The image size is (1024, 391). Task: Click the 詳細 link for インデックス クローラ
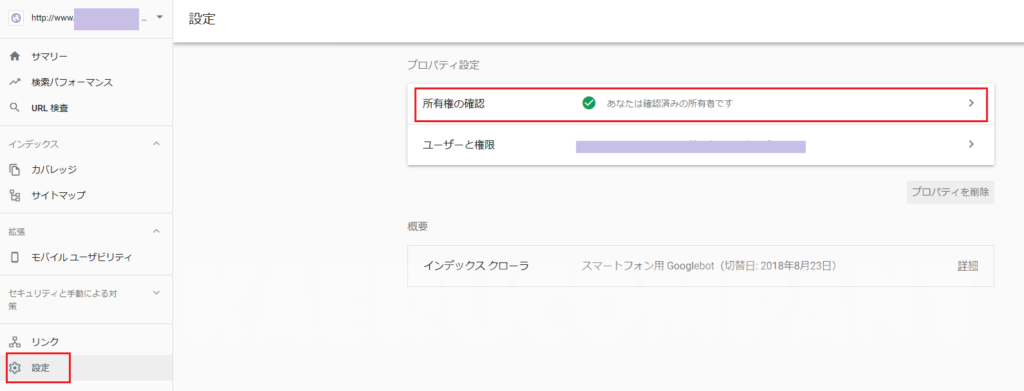pyautogui.click(x=968, y=266)
